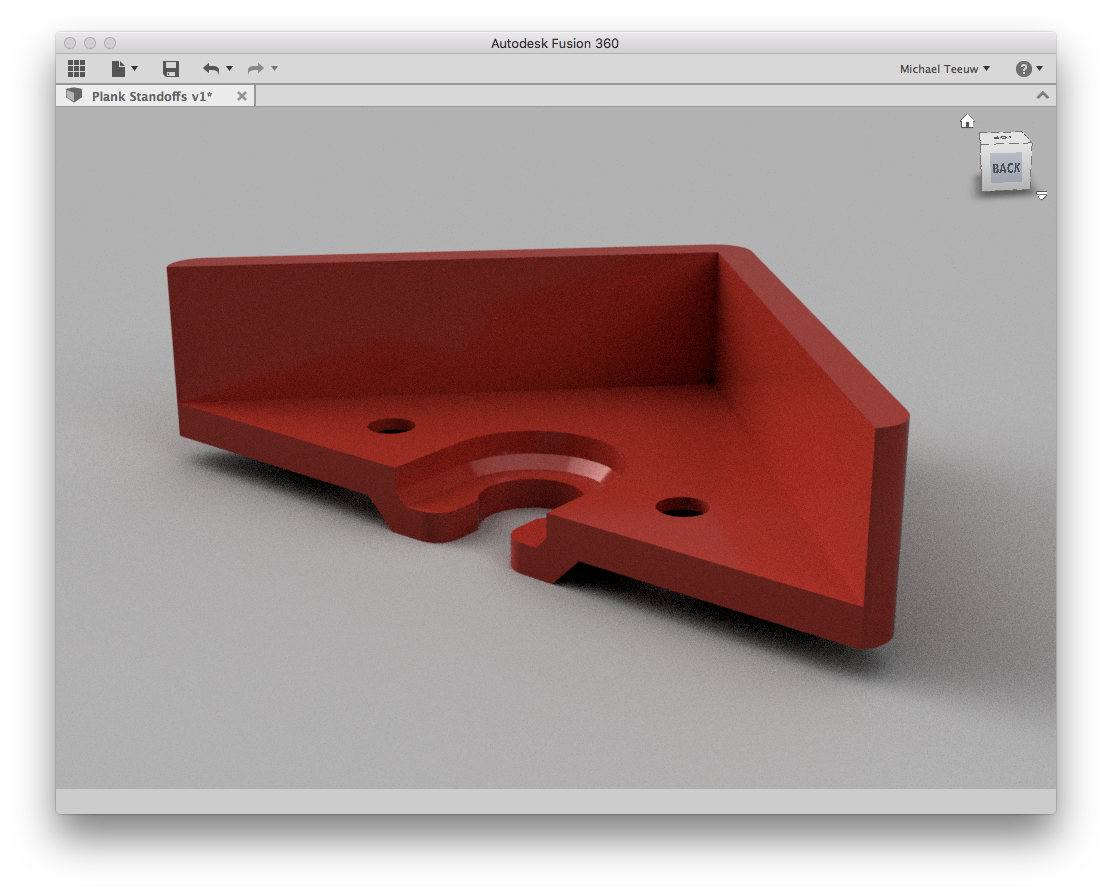The height and width of the screenshot is (894, 1112).
Task: Expand the File menu dropdown arrow
Action: click(135, 69)
